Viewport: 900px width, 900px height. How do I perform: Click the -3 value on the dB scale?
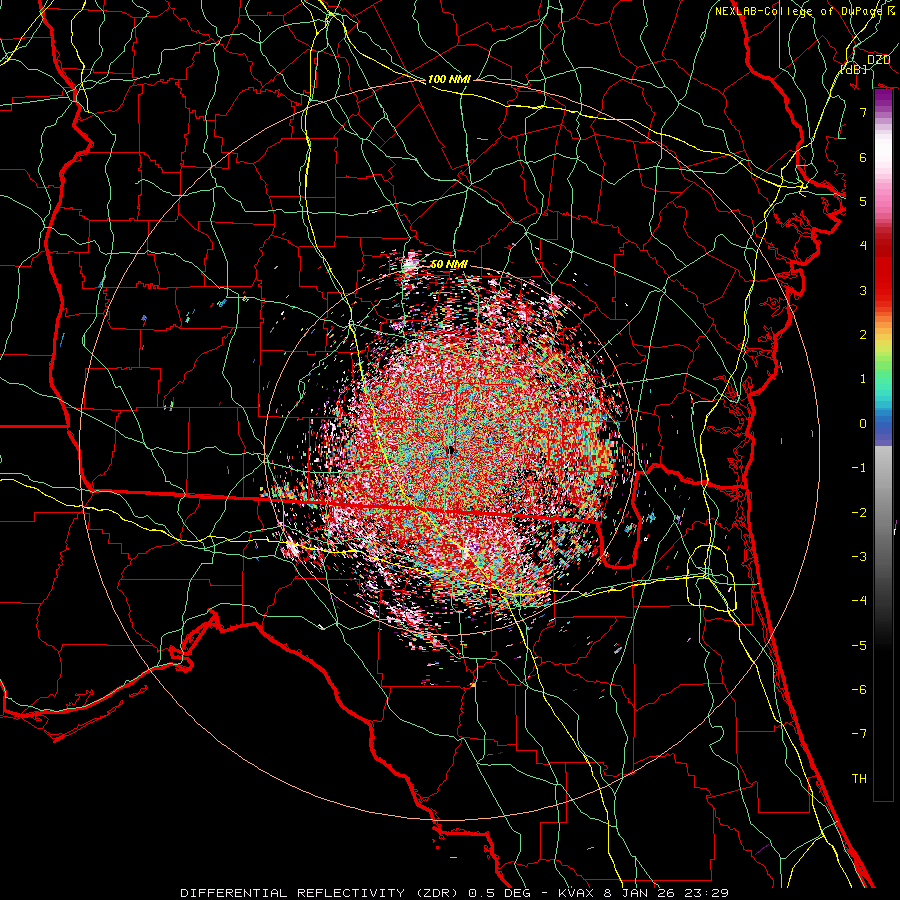pyautogui.click(x=859, y=557)
